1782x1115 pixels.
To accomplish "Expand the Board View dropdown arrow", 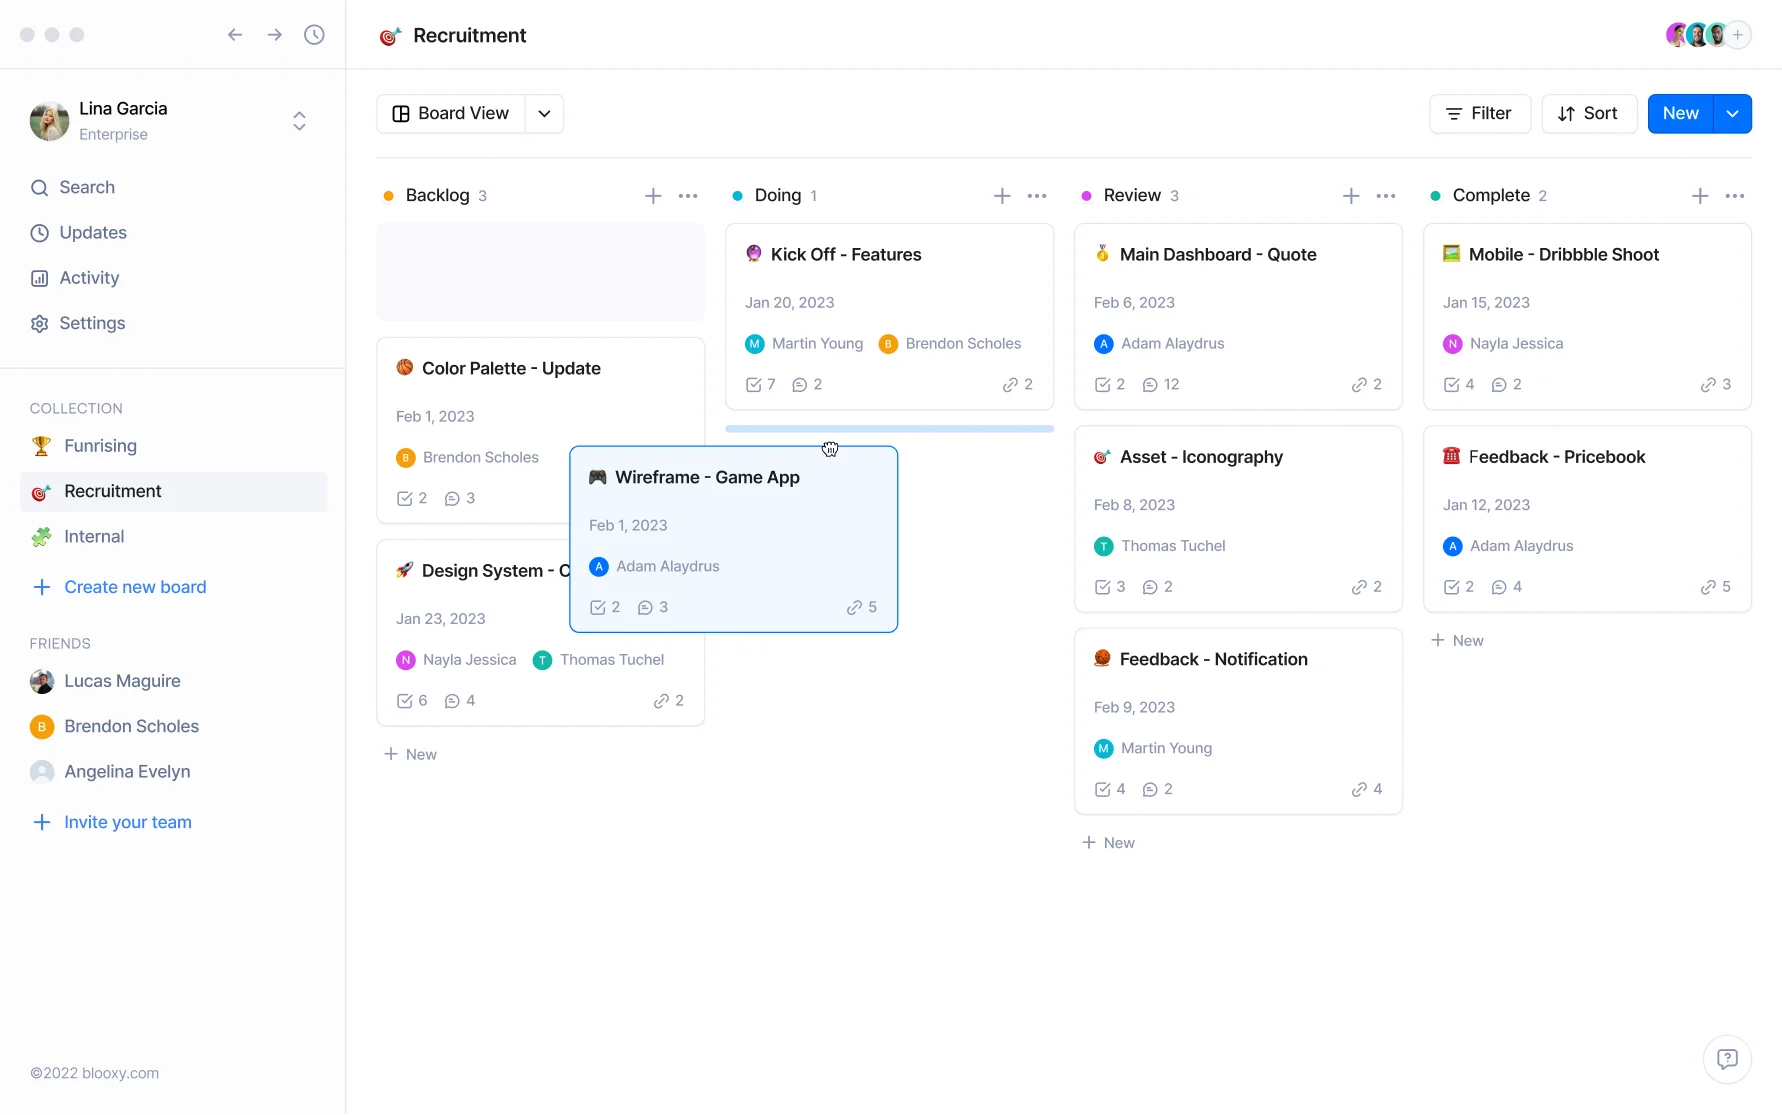I will [x=544, y=114].
